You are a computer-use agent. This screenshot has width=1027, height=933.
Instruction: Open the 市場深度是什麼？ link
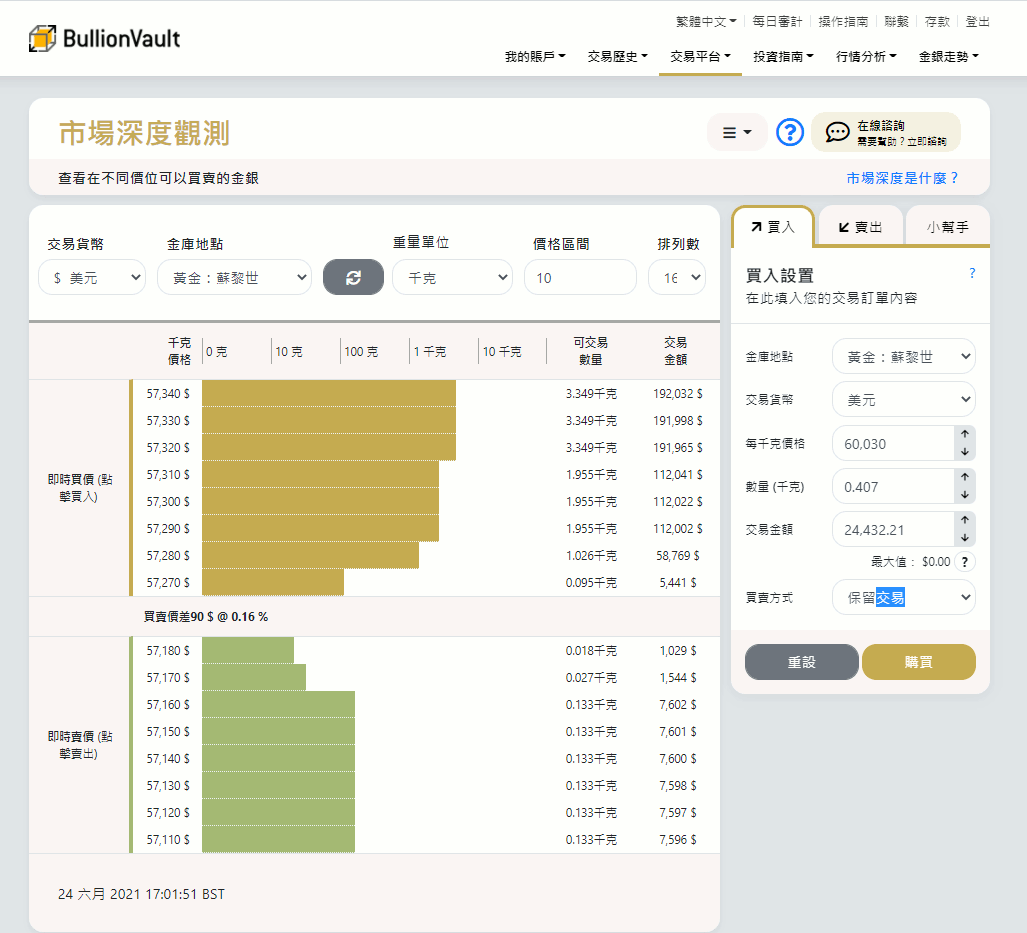(902, 178)
